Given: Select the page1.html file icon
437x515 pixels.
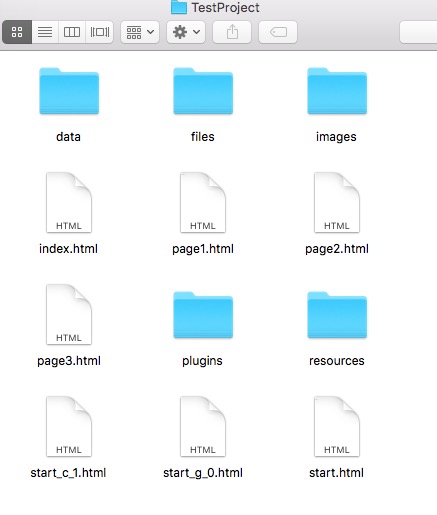Looking at the screenshot, I should (203, 202).
